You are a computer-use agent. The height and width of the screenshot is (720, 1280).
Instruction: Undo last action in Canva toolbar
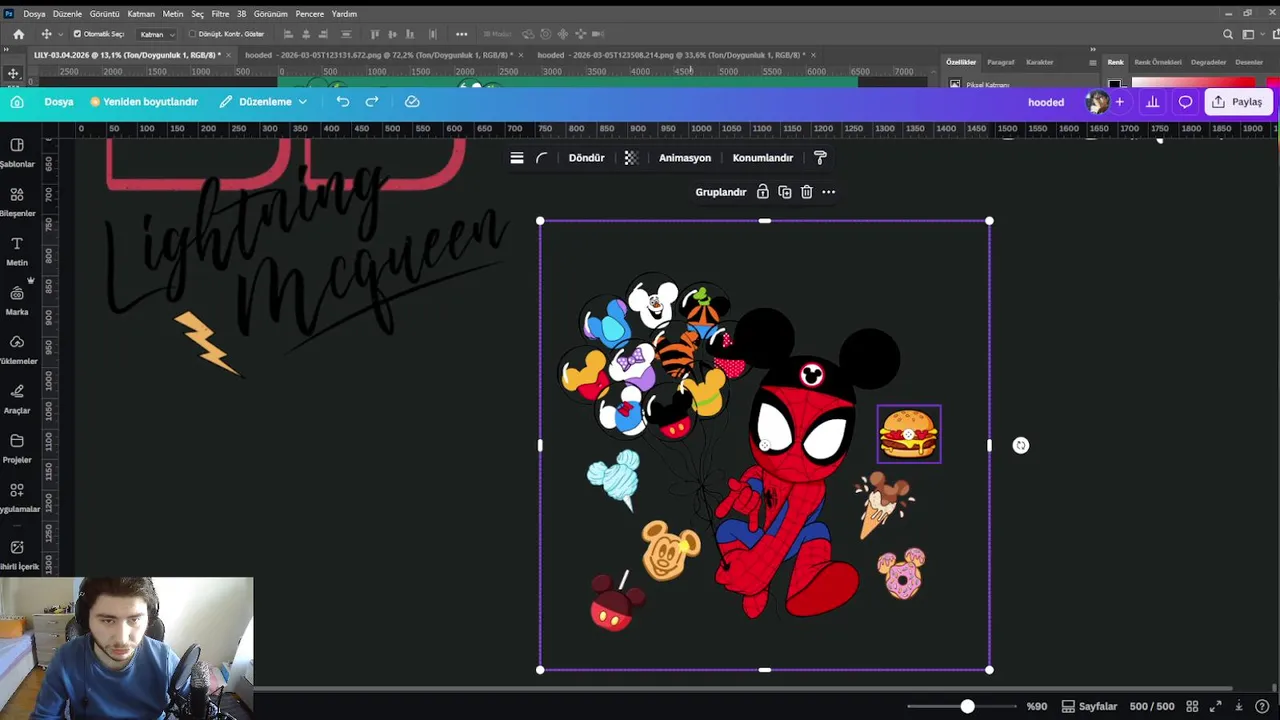click(343, 101)
